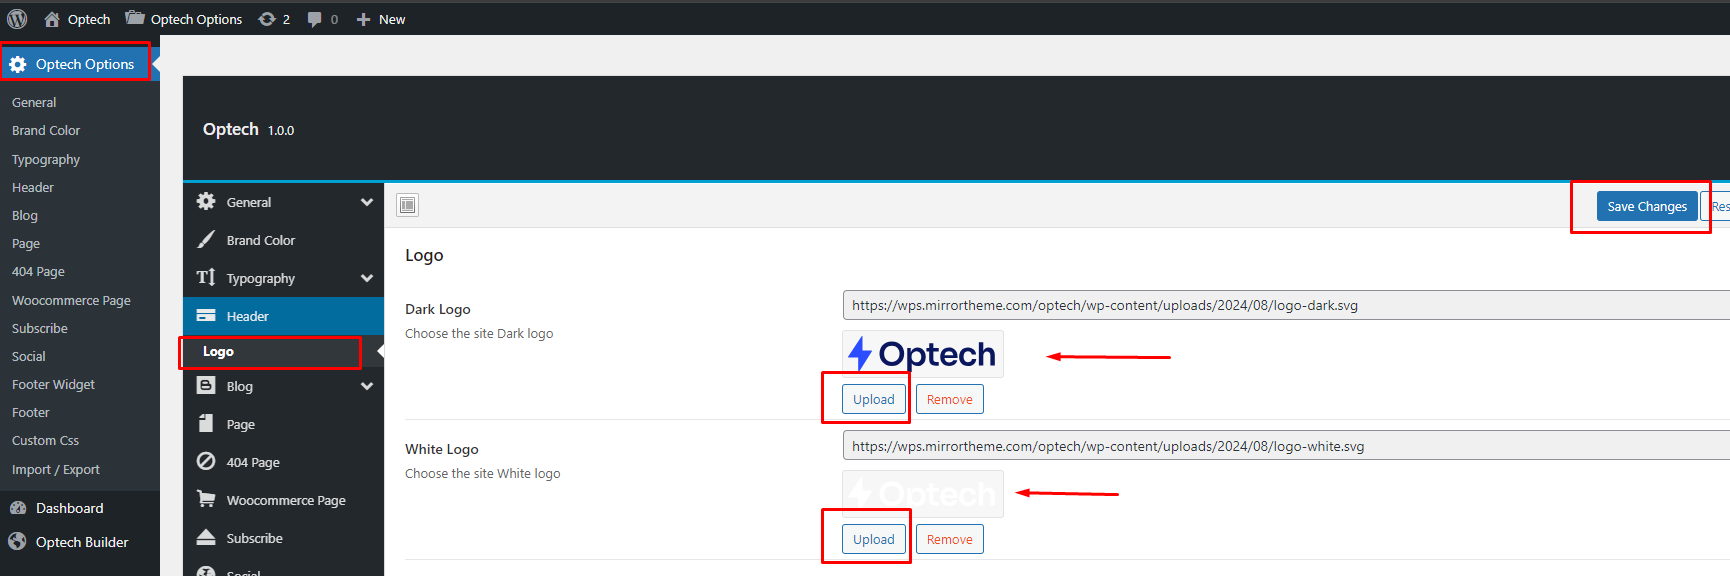
Task: Open Dashboard from the admin menu
Action: tap(69, 508)
